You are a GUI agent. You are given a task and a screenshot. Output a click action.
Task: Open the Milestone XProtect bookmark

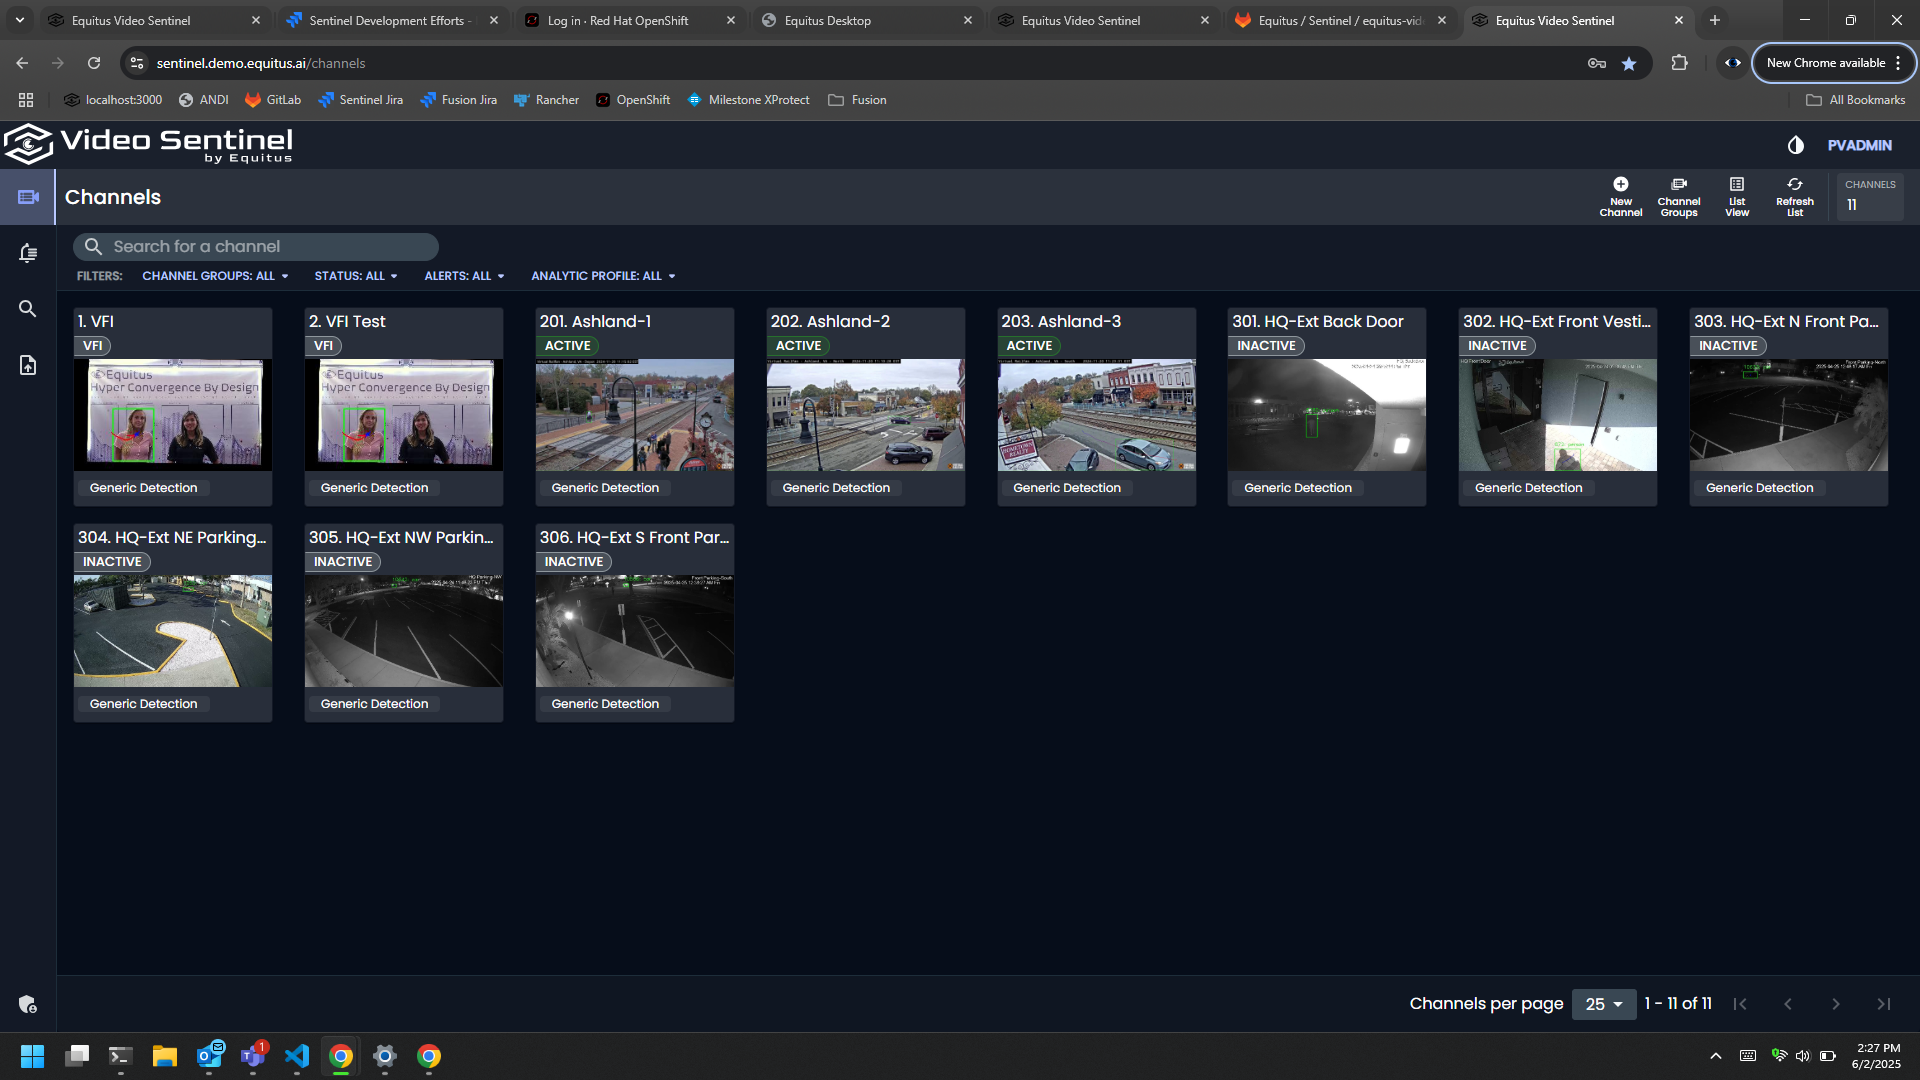748,100
